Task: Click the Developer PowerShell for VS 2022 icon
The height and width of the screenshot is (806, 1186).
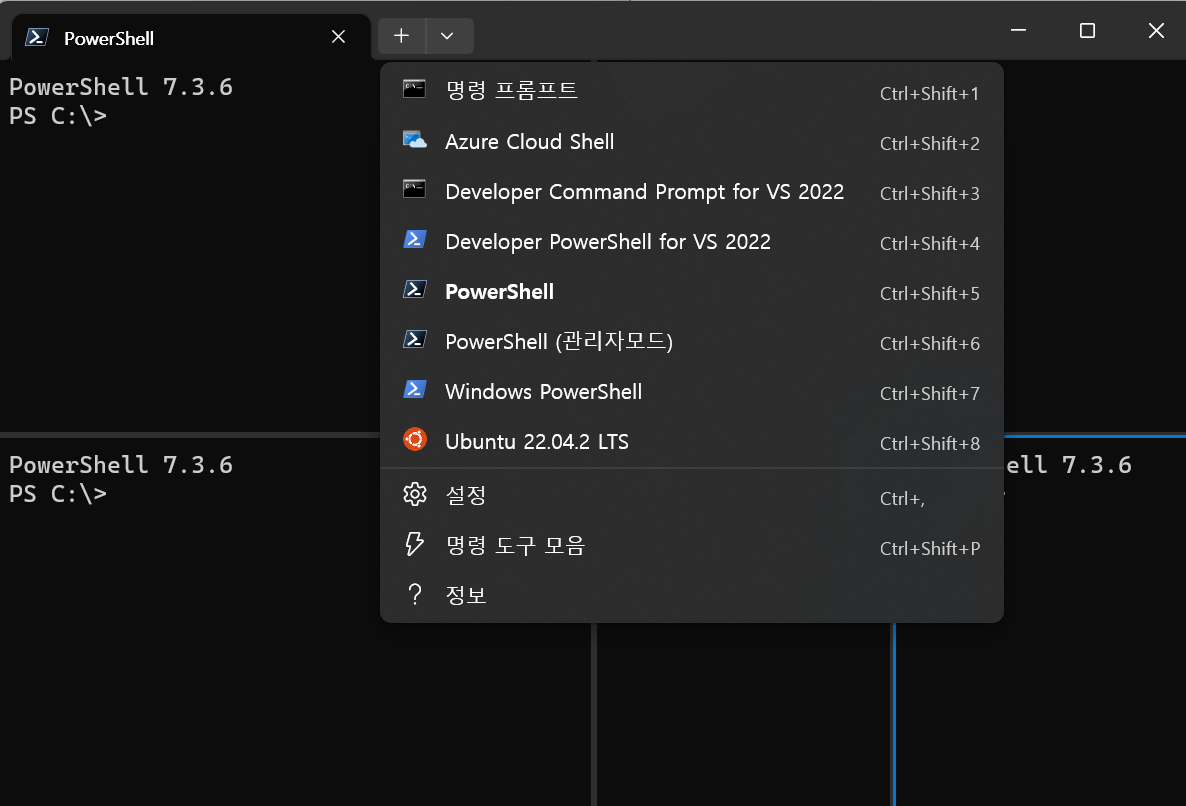Action: [414, 240]
